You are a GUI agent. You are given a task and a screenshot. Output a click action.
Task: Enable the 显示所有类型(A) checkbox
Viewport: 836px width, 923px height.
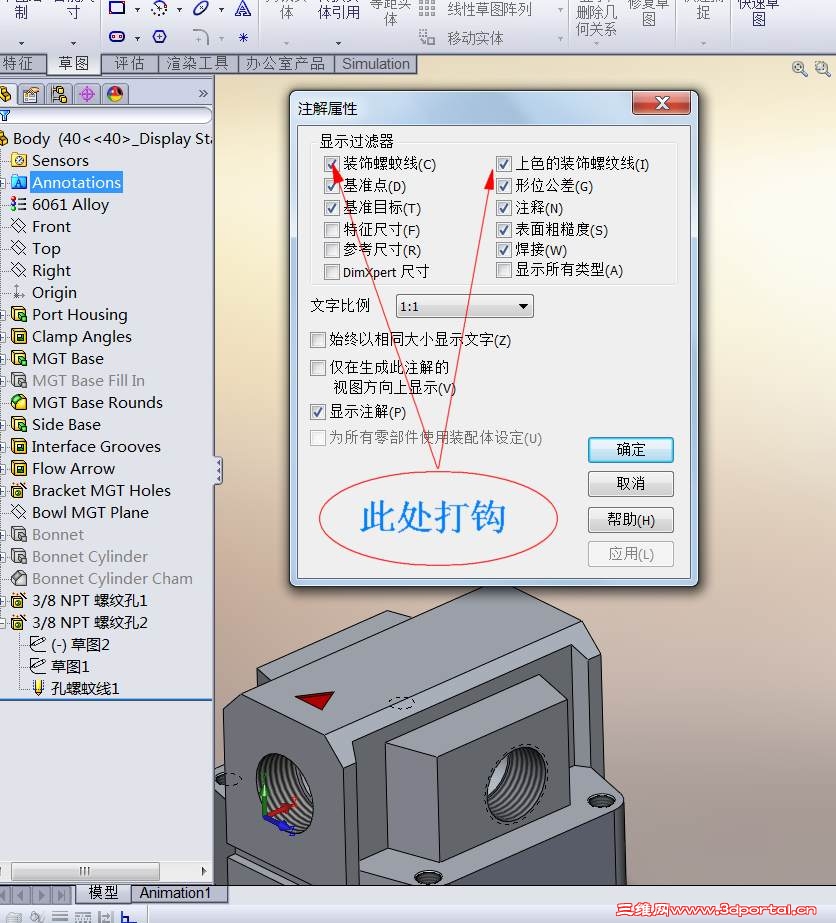(x=504, y=270)
